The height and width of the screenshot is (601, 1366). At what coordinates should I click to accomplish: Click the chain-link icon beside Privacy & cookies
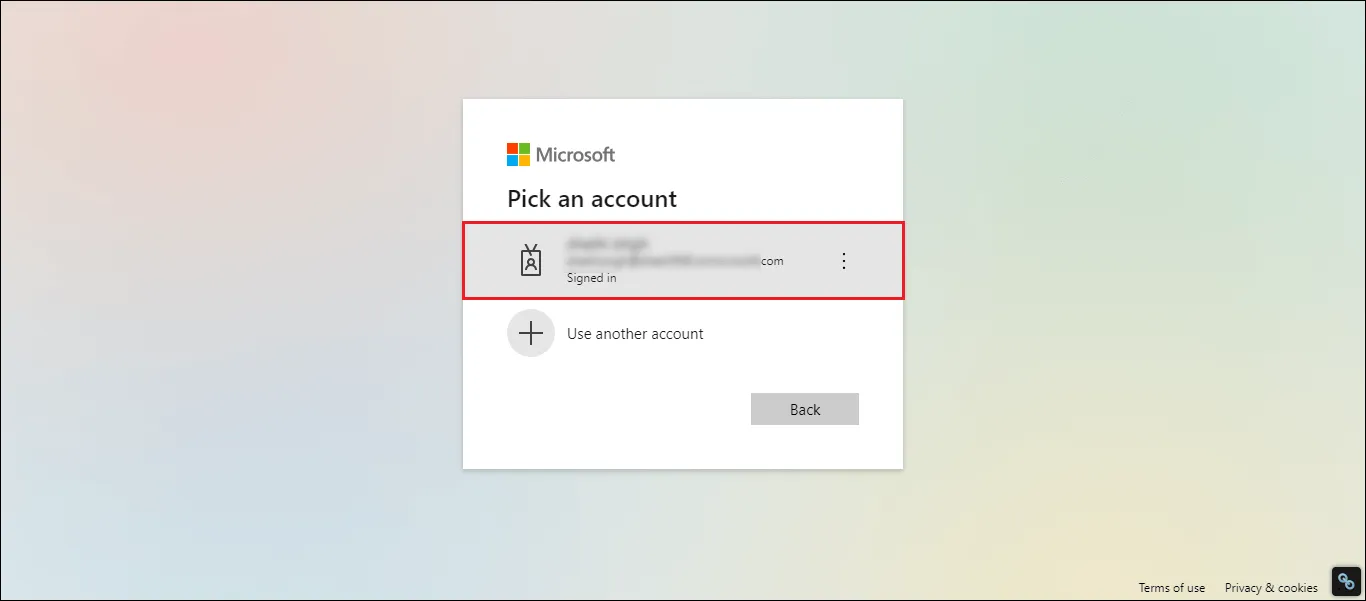[1347, 582]
